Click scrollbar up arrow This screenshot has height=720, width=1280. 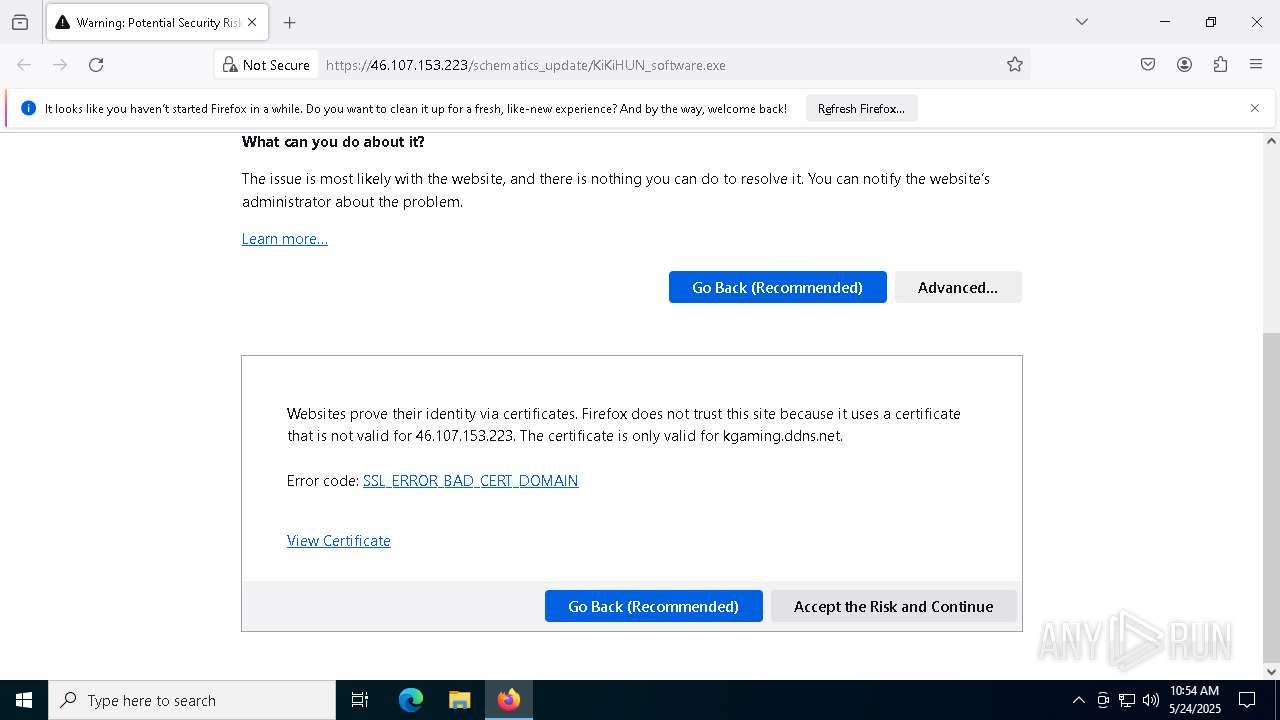1271,141
